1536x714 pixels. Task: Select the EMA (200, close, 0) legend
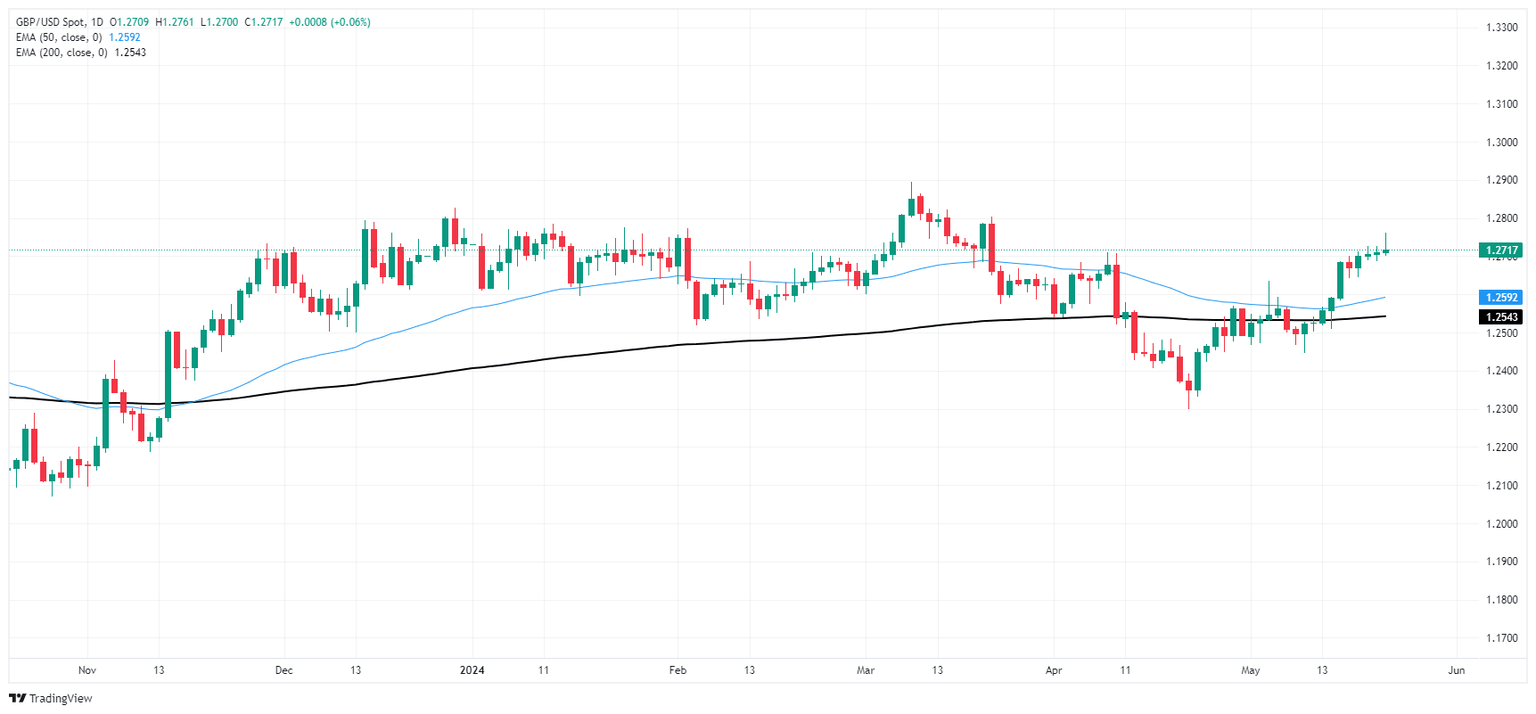[x=62, y=52]
